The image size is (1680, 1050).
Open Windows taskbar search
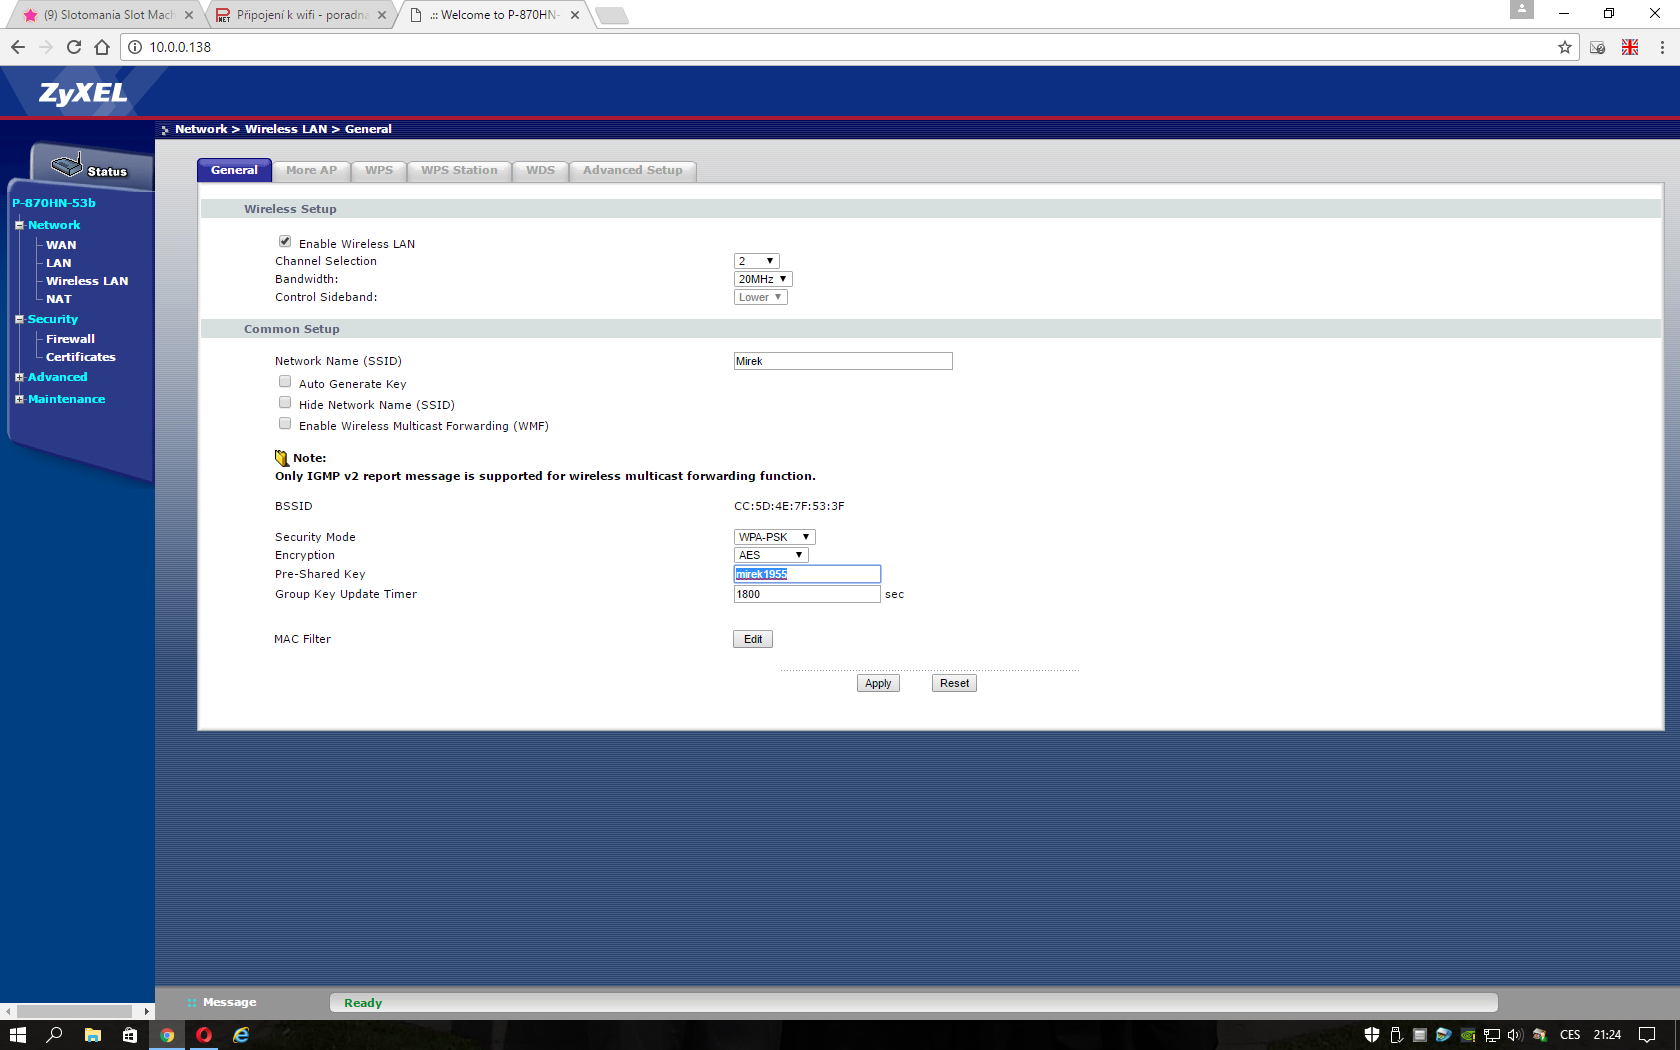[x=55, y=1035]
